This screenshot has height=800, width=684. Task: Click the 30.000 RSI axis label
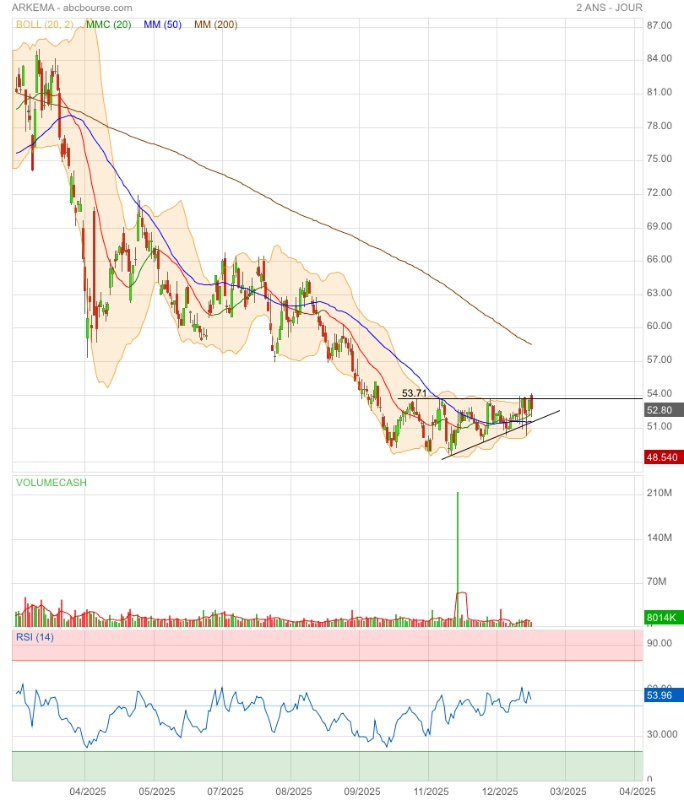[x=662, y=734]
